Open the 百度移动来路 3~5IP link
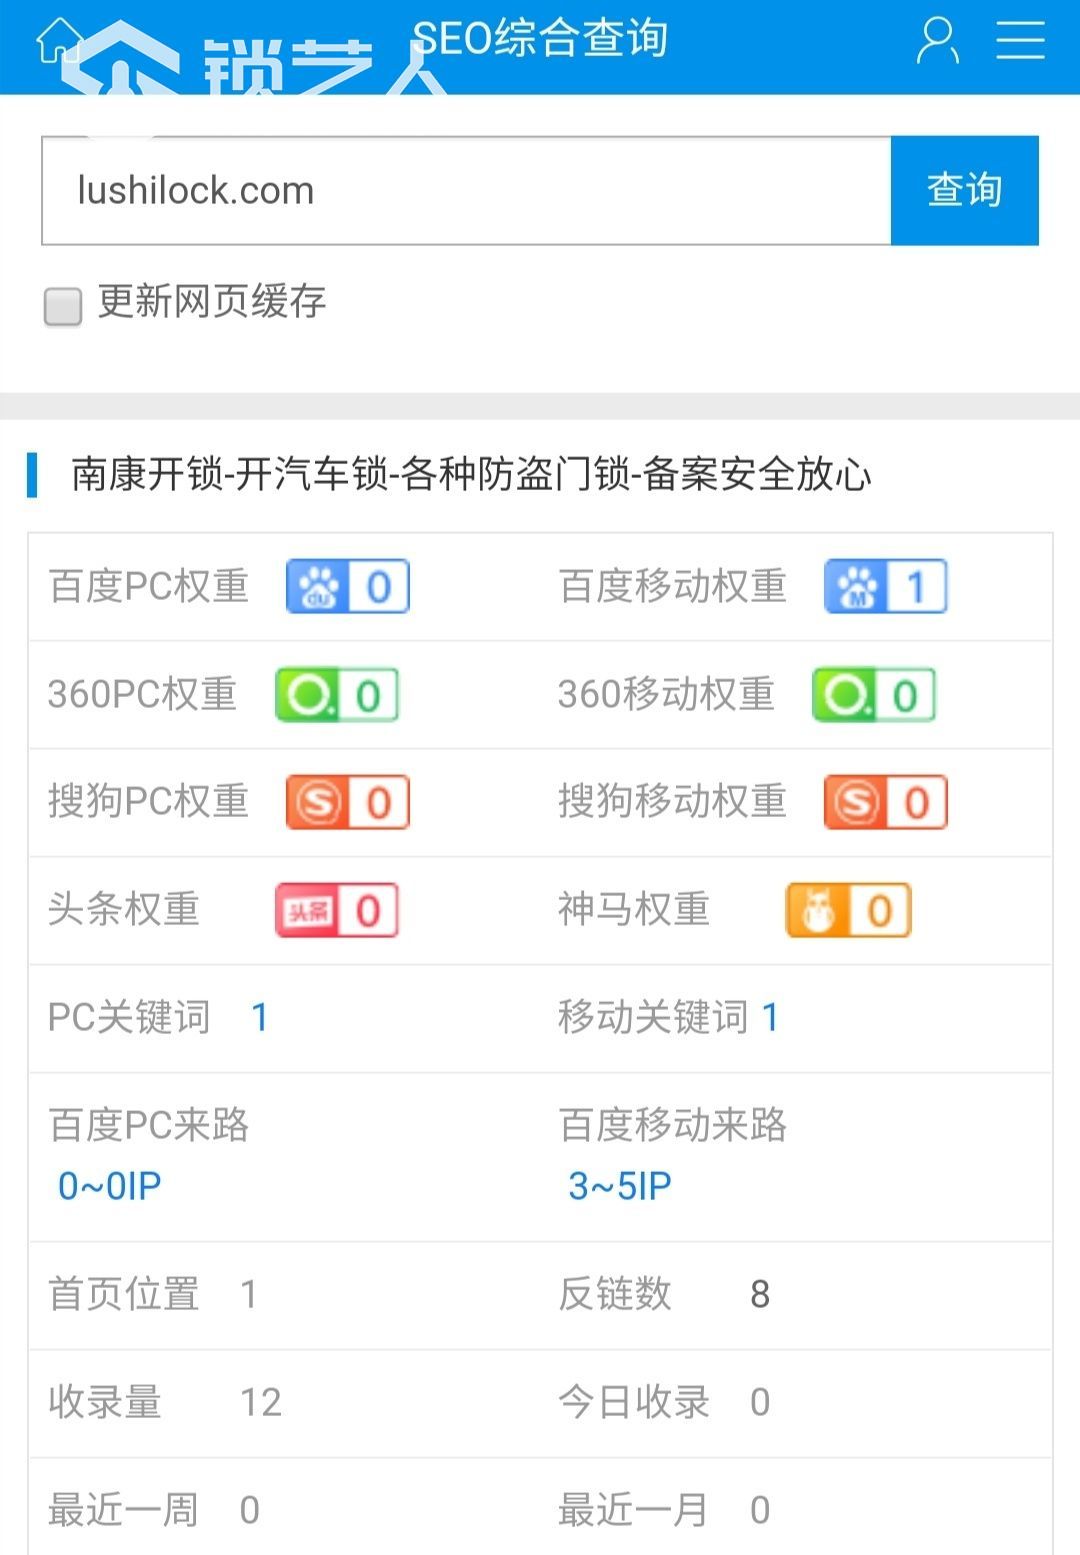This screenshot has height=1555, width=1080. (620, 1187)
